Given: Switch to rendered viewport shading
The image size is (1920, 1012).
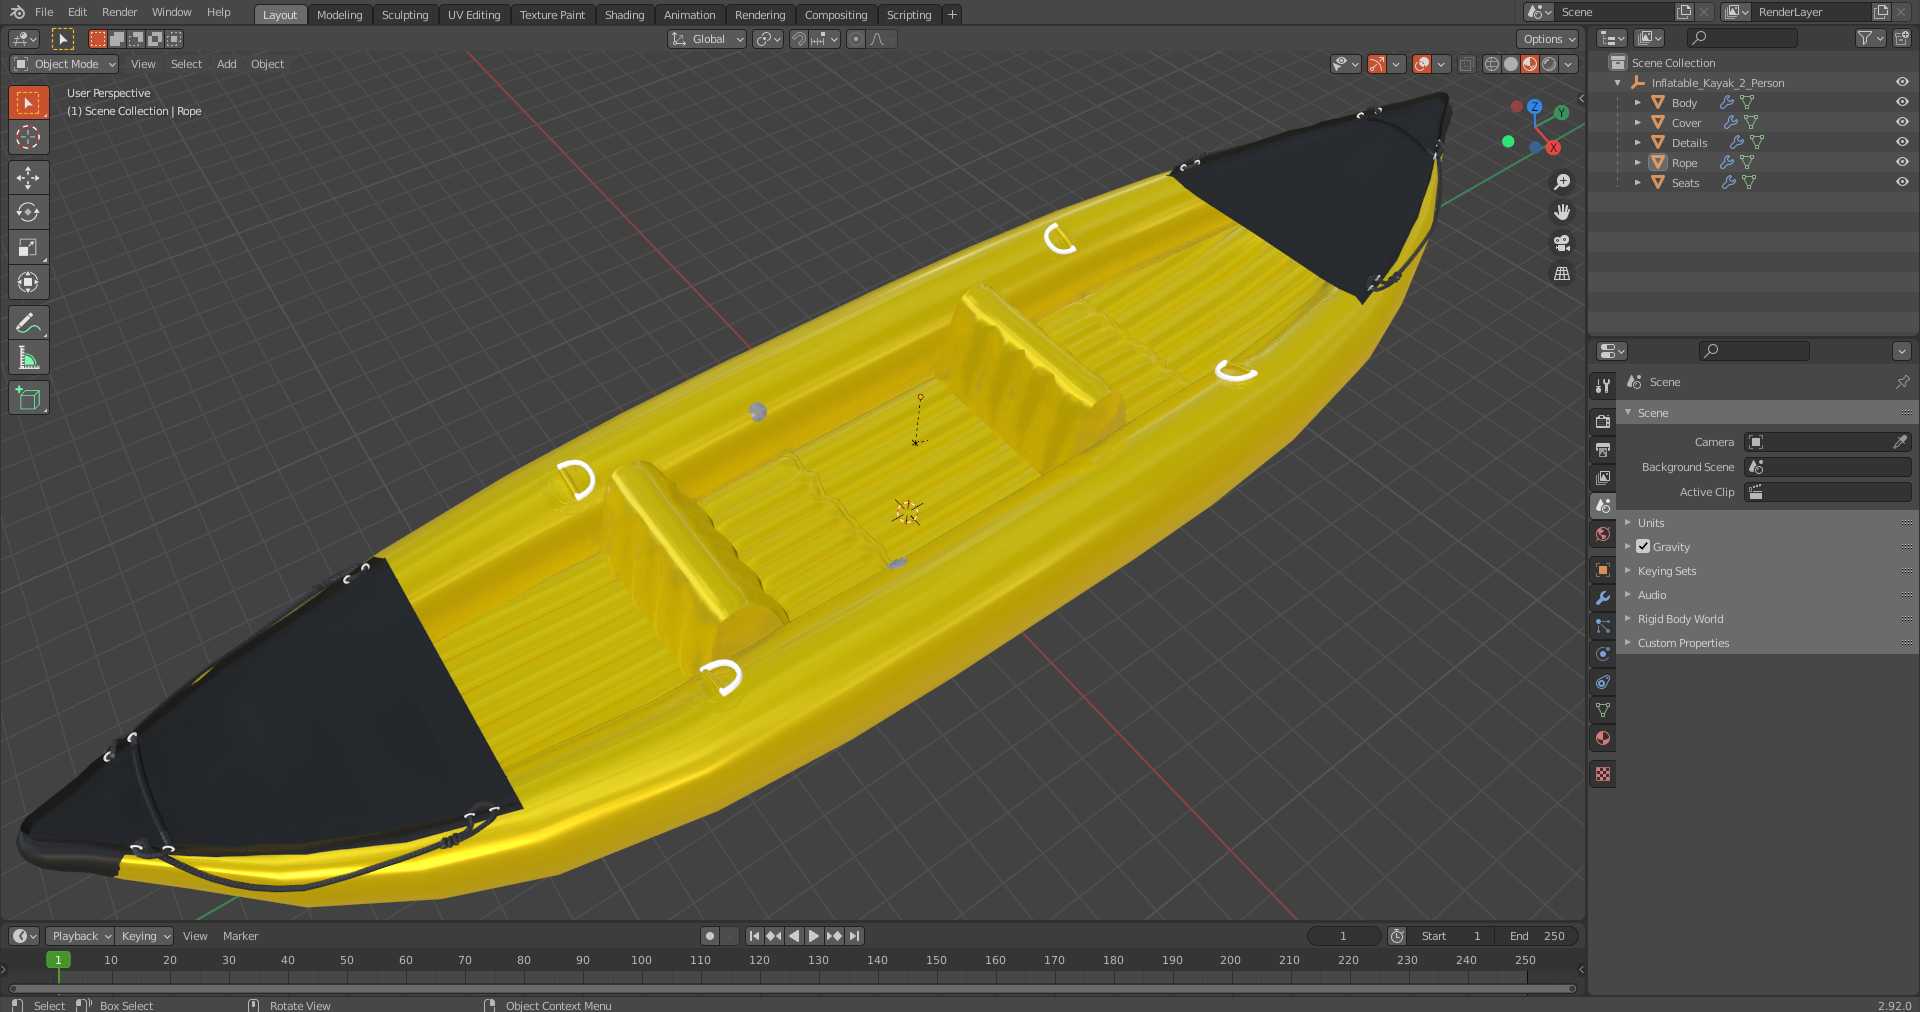Looking at the screenshot, I should [x=1549, y=64].
